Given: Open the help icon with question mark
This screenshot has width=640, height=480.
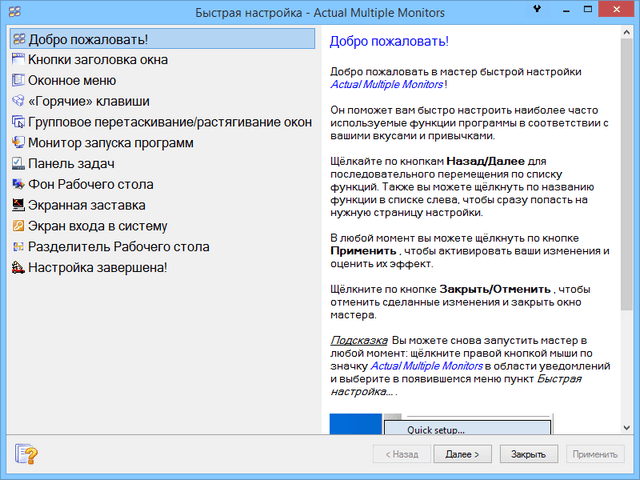Looking at the screenshot, I should (27, 454).
